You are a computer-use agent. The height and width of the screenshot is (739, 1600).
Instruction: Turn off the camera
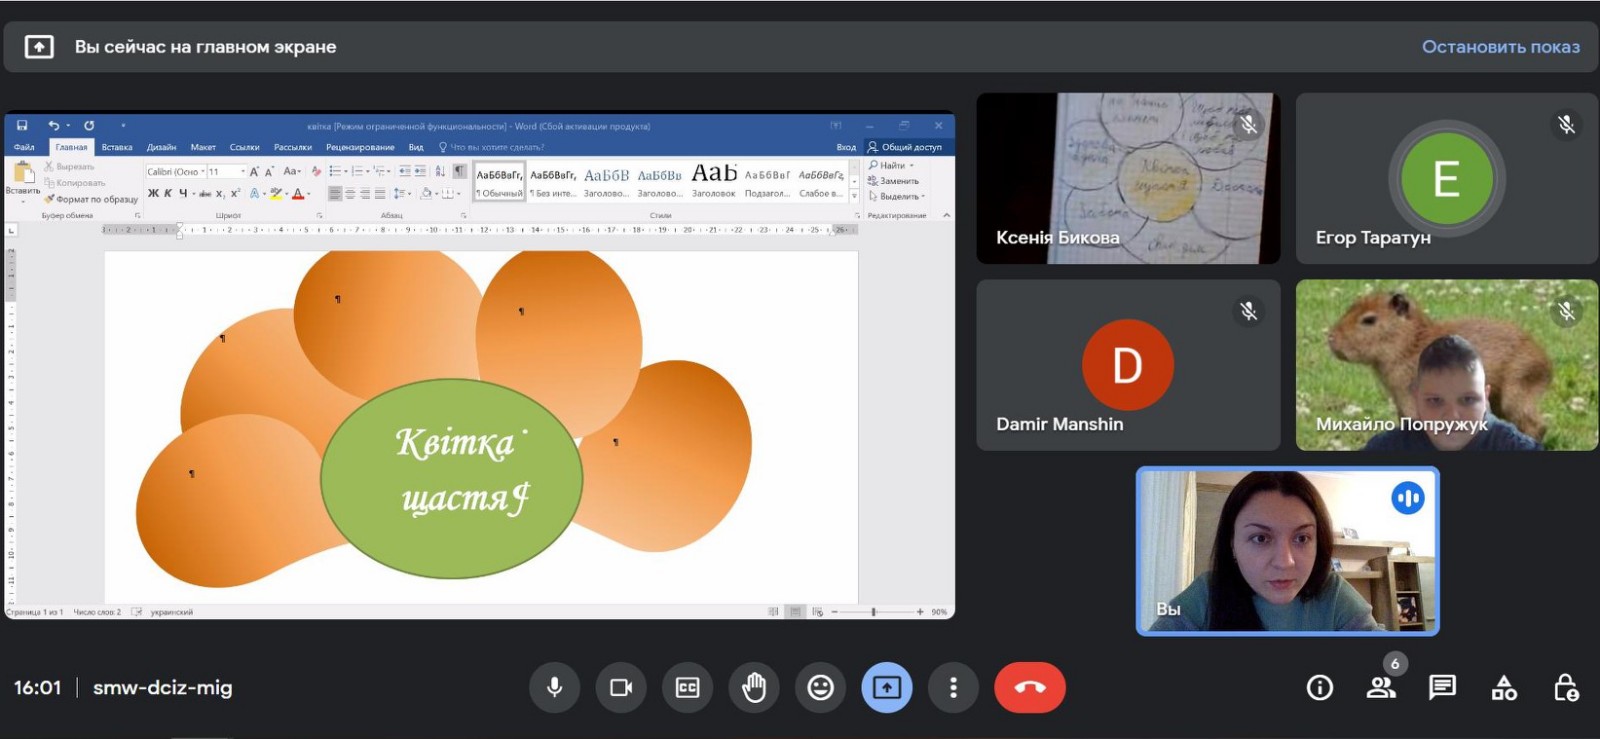(621, 688)
